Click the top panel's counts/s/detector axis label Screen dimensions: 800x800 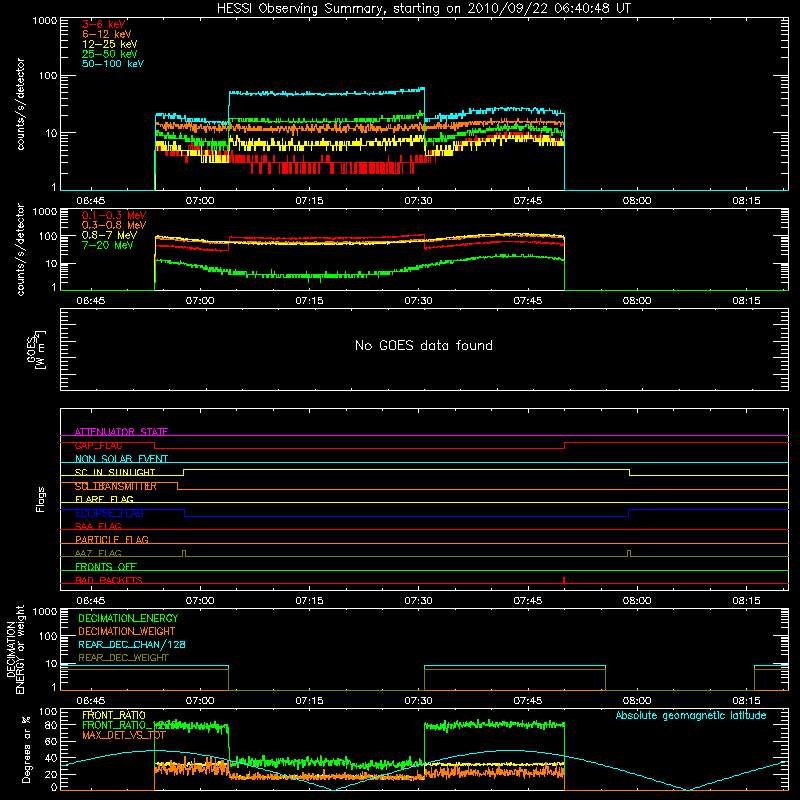pyautogui.click(x=20, y=104)
